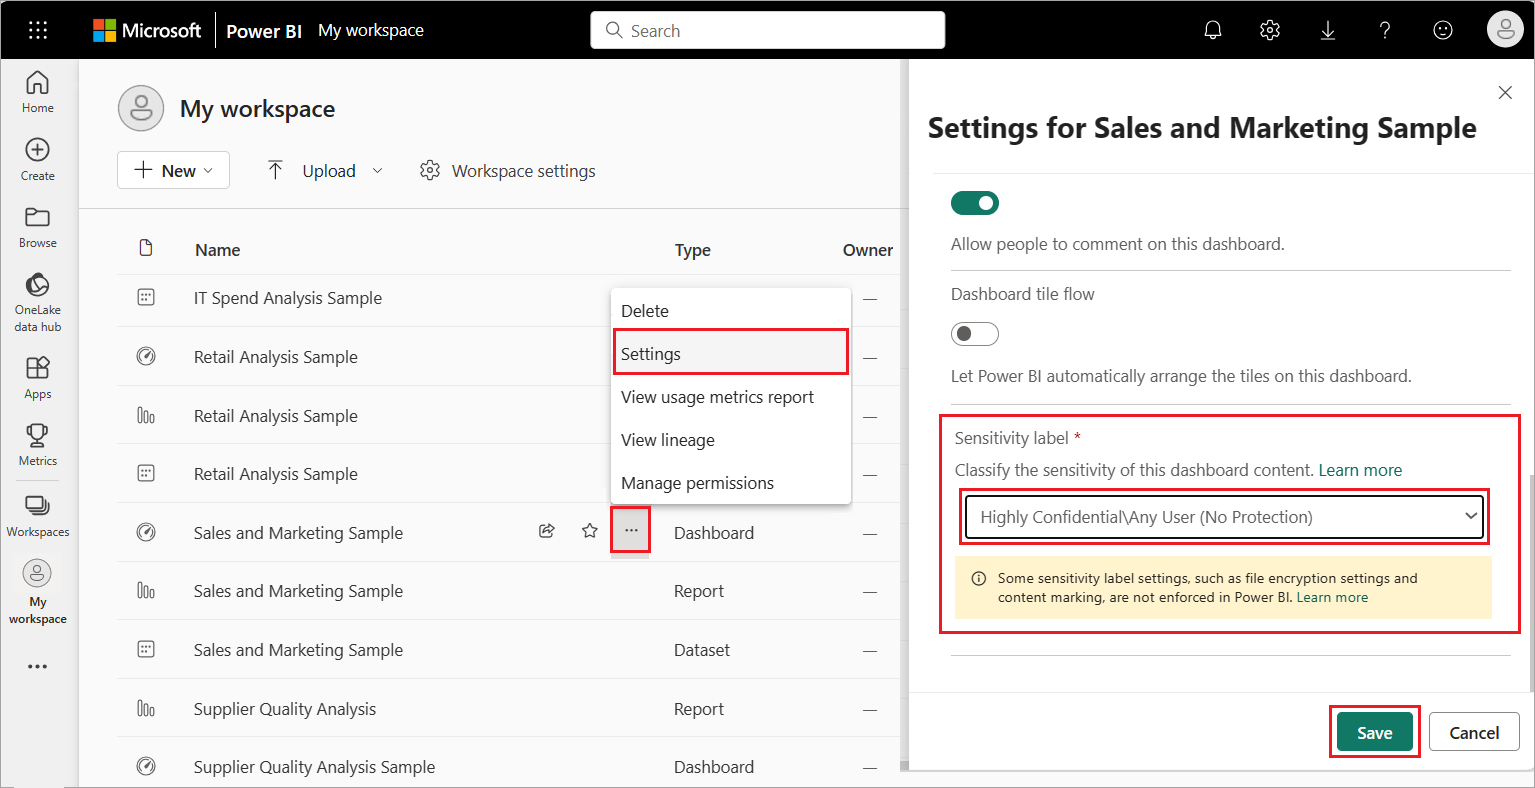This screenshot has width=1535, height=788.
Task: Choose View lineage from context menu
Action: point(668,440)
